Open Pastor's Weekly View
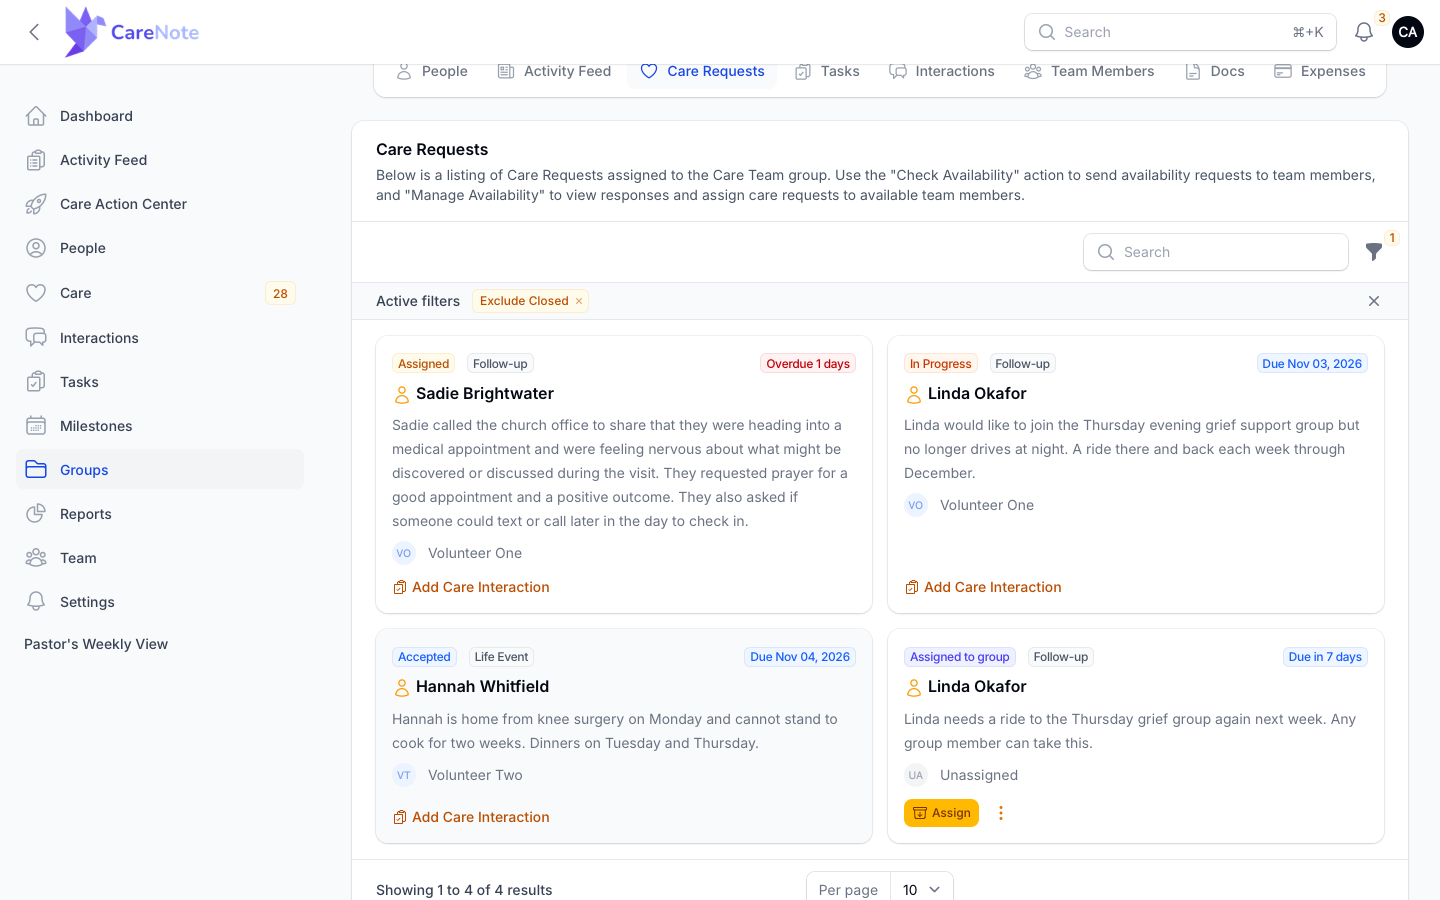Viewport: 1440px width, 900px height. 96,644
